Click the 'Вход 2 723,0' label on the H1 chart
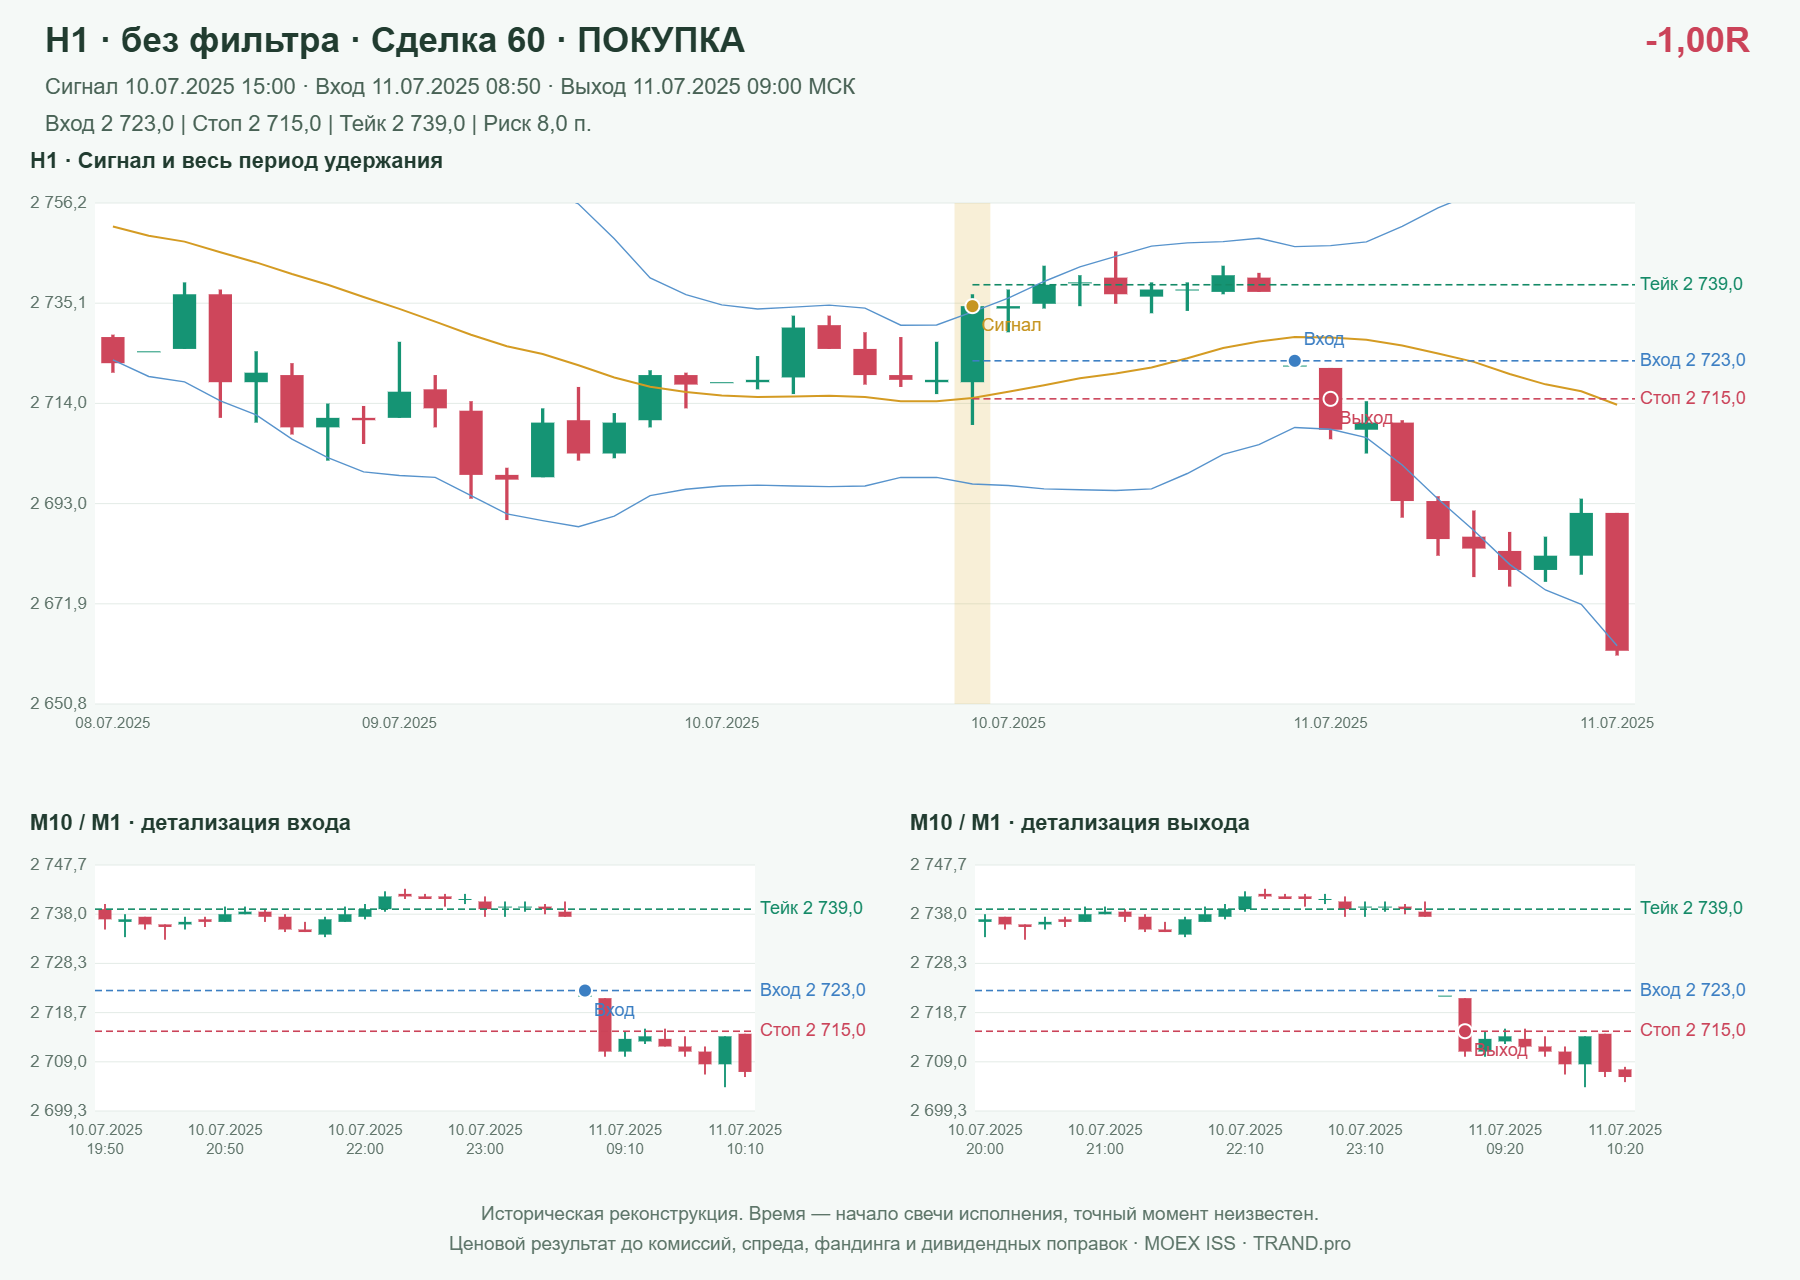 pyautogui.click(x=1692, y=360)
